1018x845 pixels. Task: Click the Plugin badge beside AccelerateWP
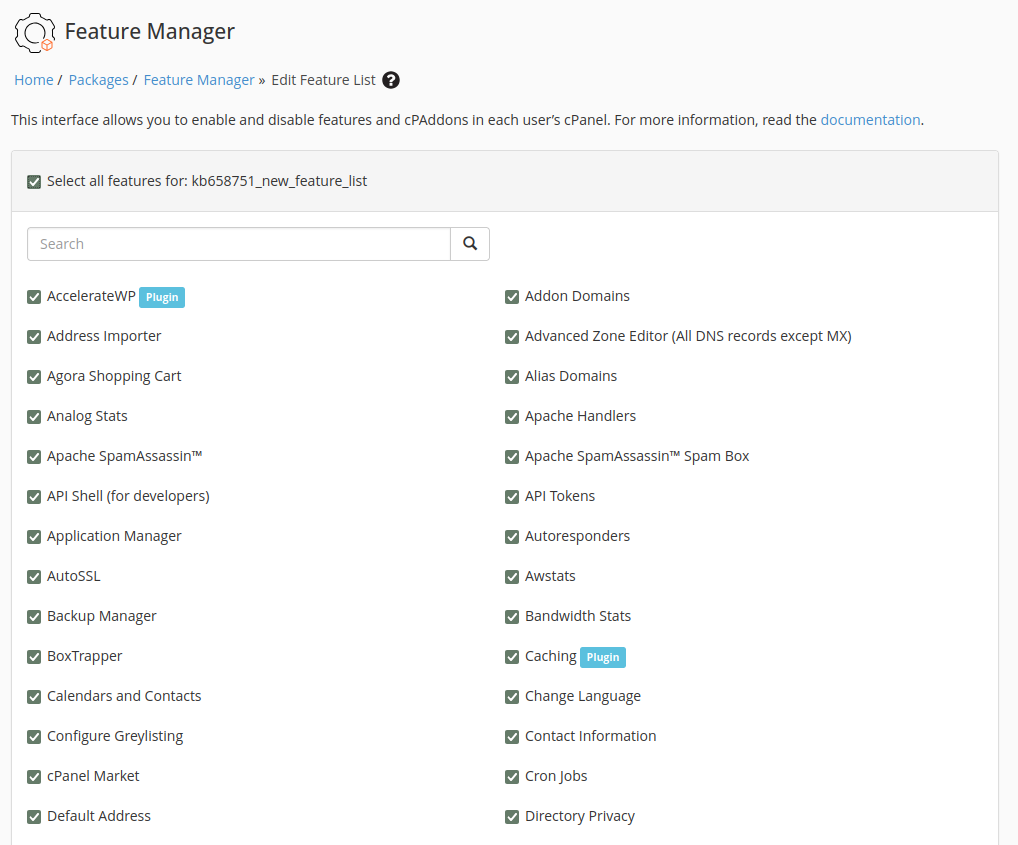(x=162, y=297)
